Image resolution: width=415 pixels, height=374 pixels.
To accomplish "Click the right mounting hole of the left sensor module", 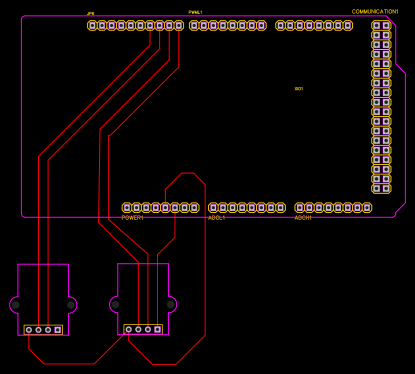I will pos(71,305).
